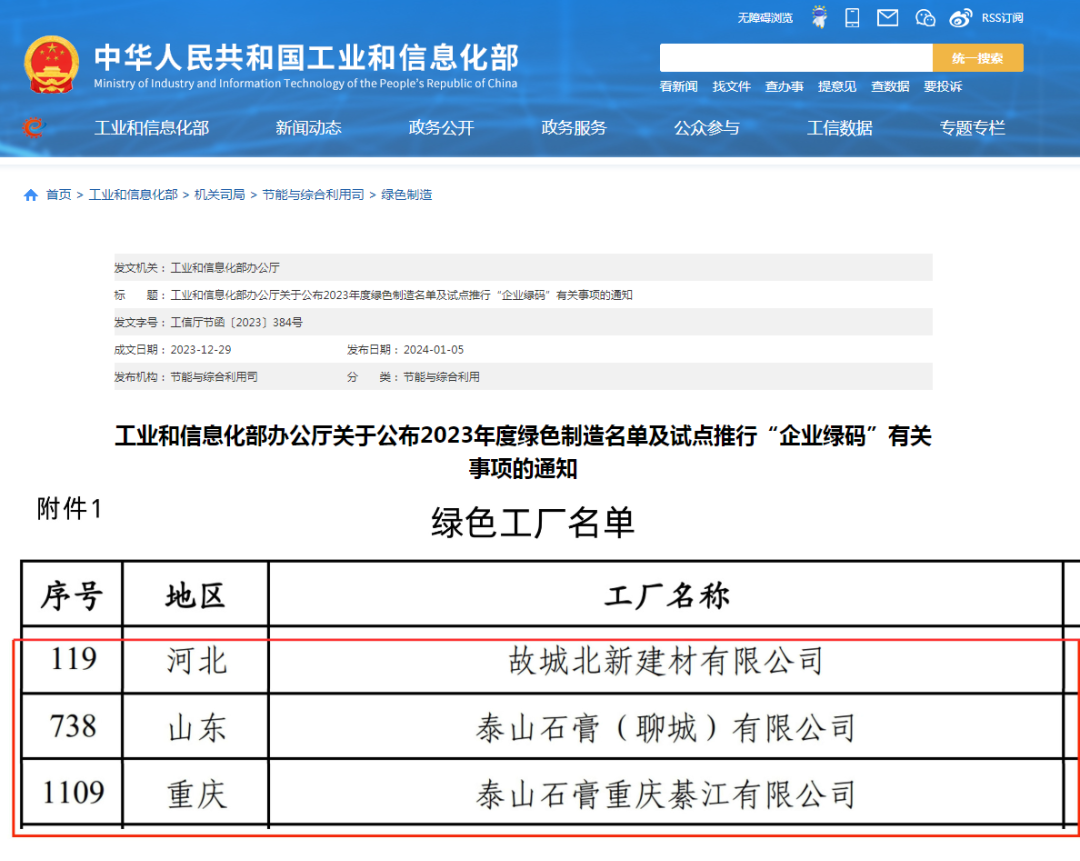This screenshot has width=1080, height=861.
Task: Open the RSS订阅 link
Action: 1002,18
